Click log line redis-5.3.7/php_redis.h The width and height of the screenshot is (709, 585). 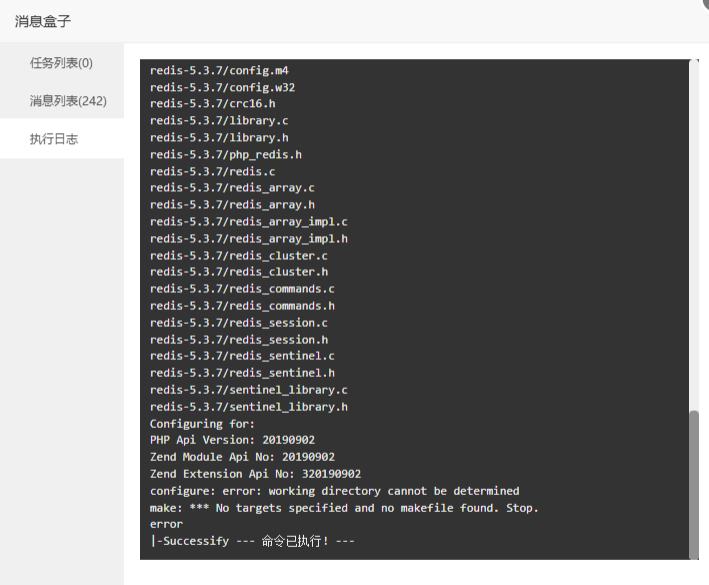226,155
